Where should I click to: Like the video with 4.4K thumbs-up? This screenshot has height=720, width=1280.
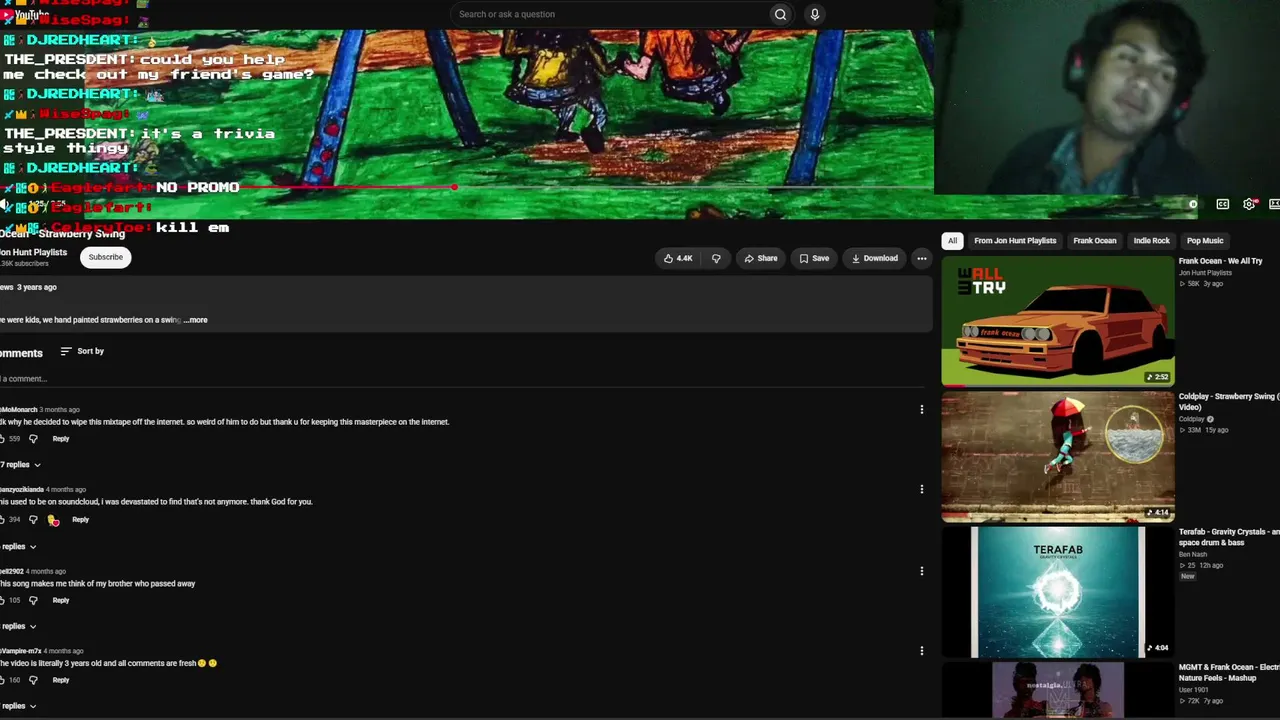coord(679,258)
